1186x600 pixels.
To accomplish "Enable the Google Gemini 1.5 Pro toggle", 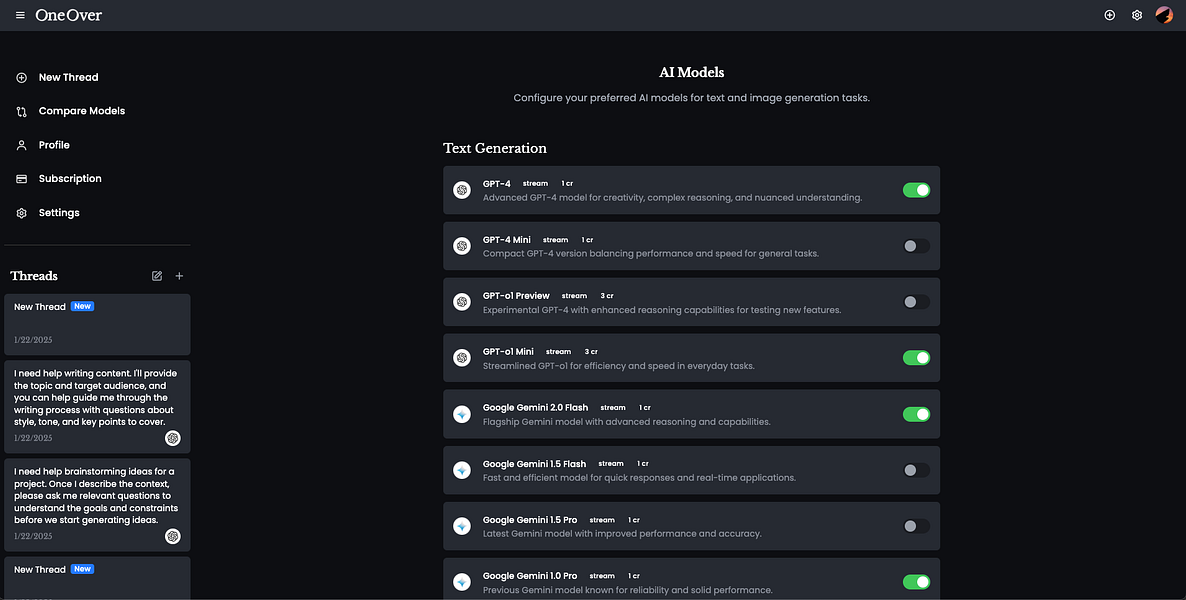I will pyautogui.click(x=916, y=526).
